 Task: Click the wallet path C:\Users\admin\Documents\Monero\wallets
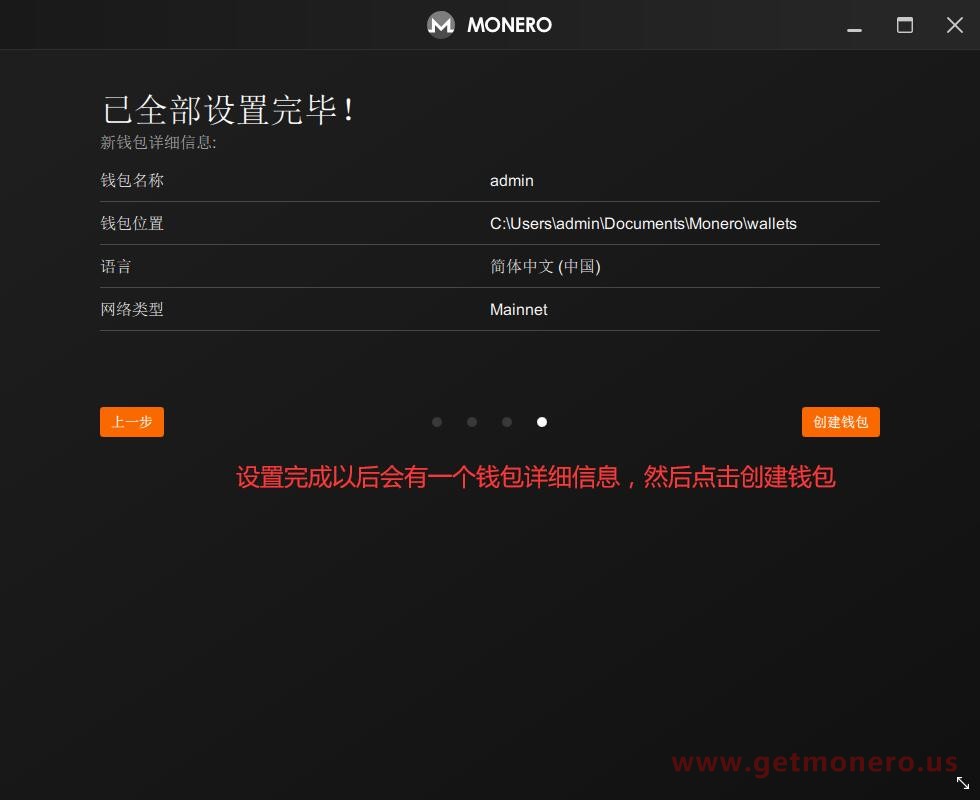tap(643, 224)
